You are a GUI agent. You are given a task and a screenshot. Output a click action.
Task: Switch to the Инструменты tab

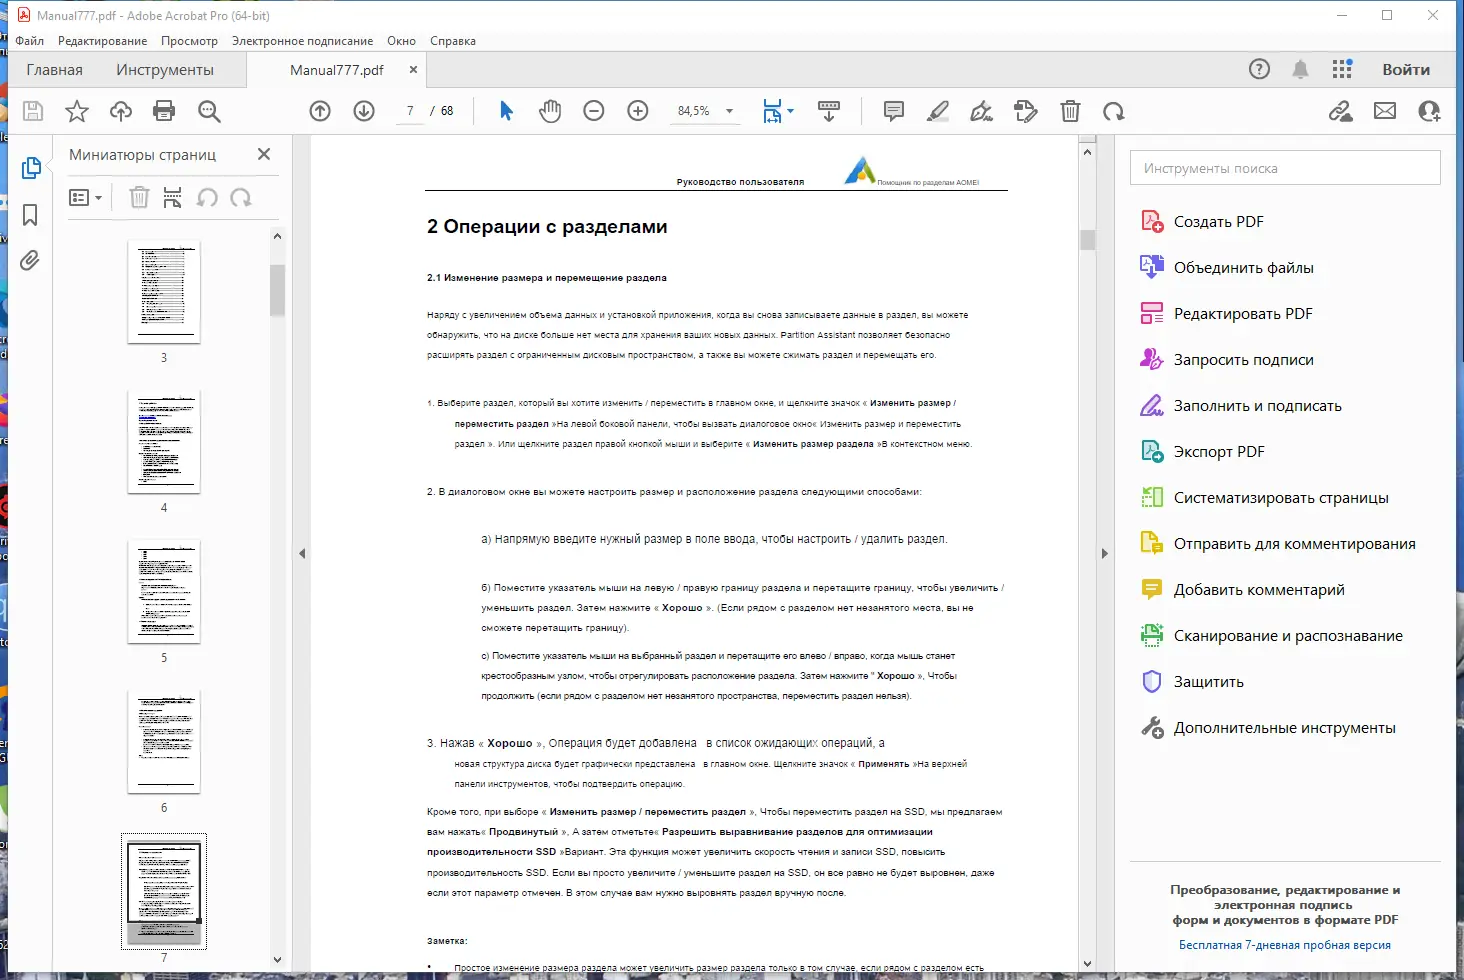click(x=166, y=69)
